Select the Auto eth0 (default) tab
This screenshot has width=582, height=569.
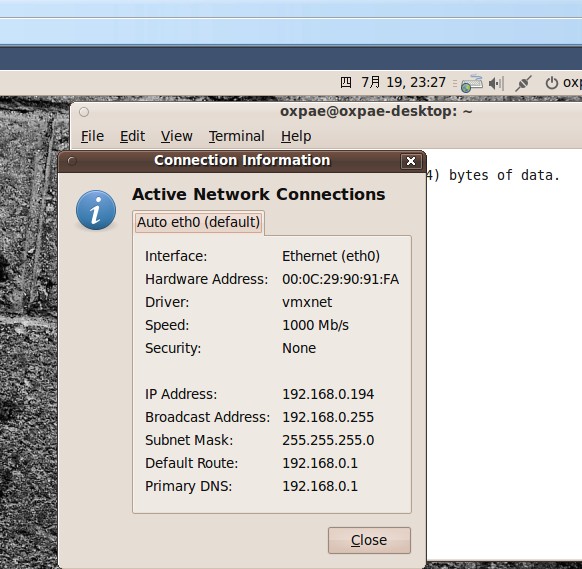199,222
